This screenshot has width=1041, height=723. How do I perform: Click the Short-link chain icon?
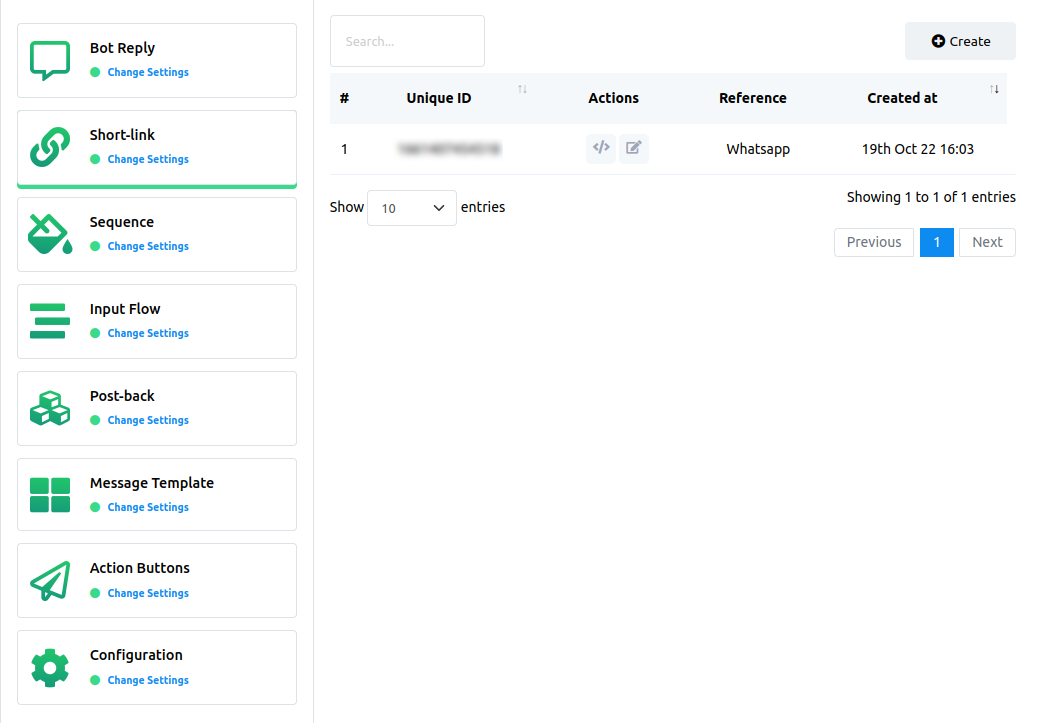point(49,147)
